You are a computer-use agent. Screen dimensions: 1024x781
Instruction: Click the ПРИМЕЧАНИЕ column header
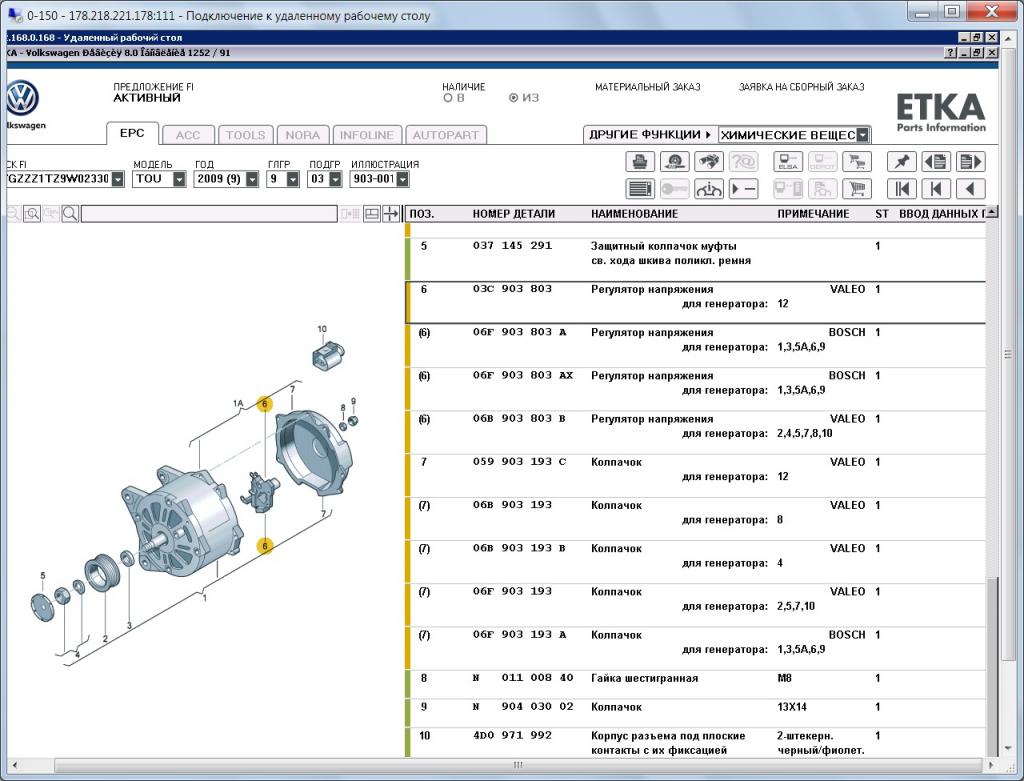click(x=813, y=214)
